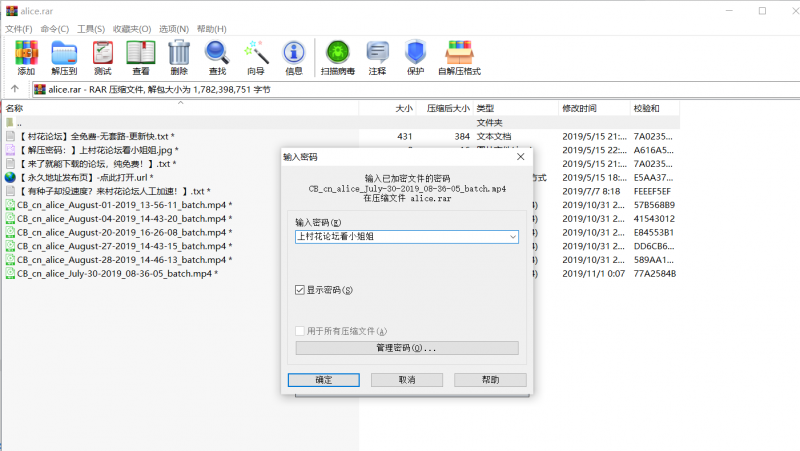
Task: Toggle the 用于所有压缩文件 checkbox
Action: click(x=300, y=331)
